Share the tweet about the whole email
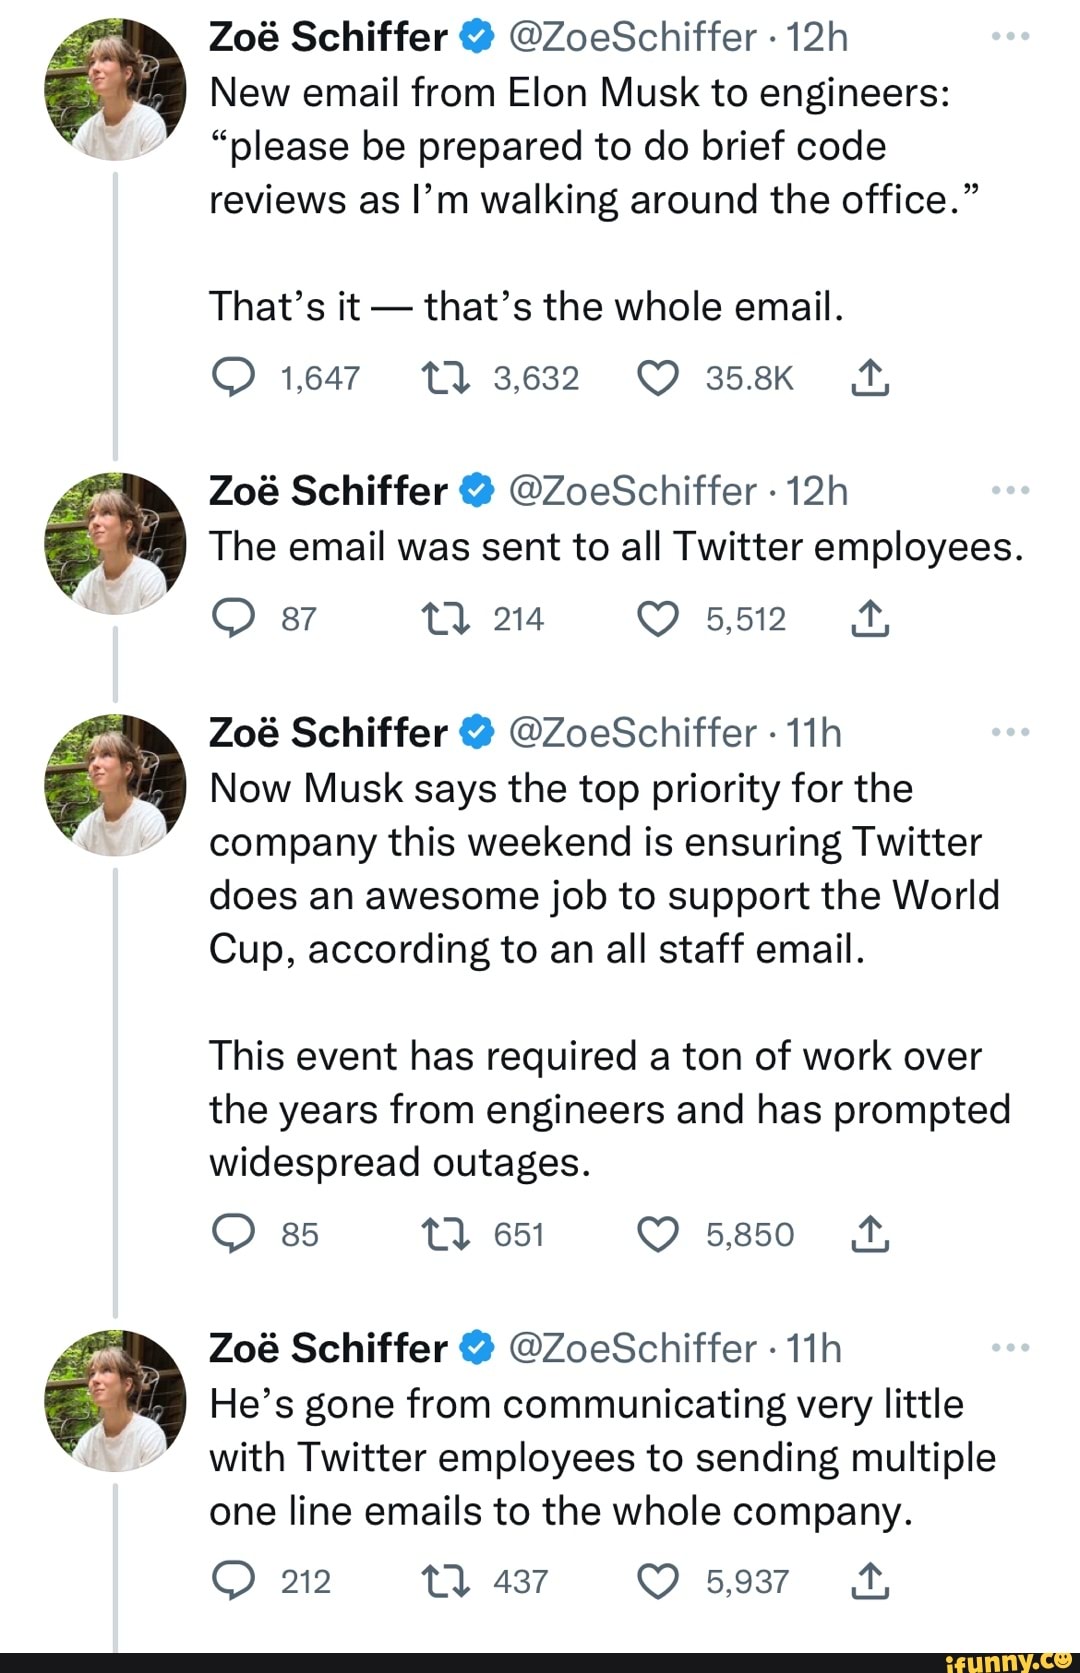The image size is (1080, 1673). (x=872, y=378)
